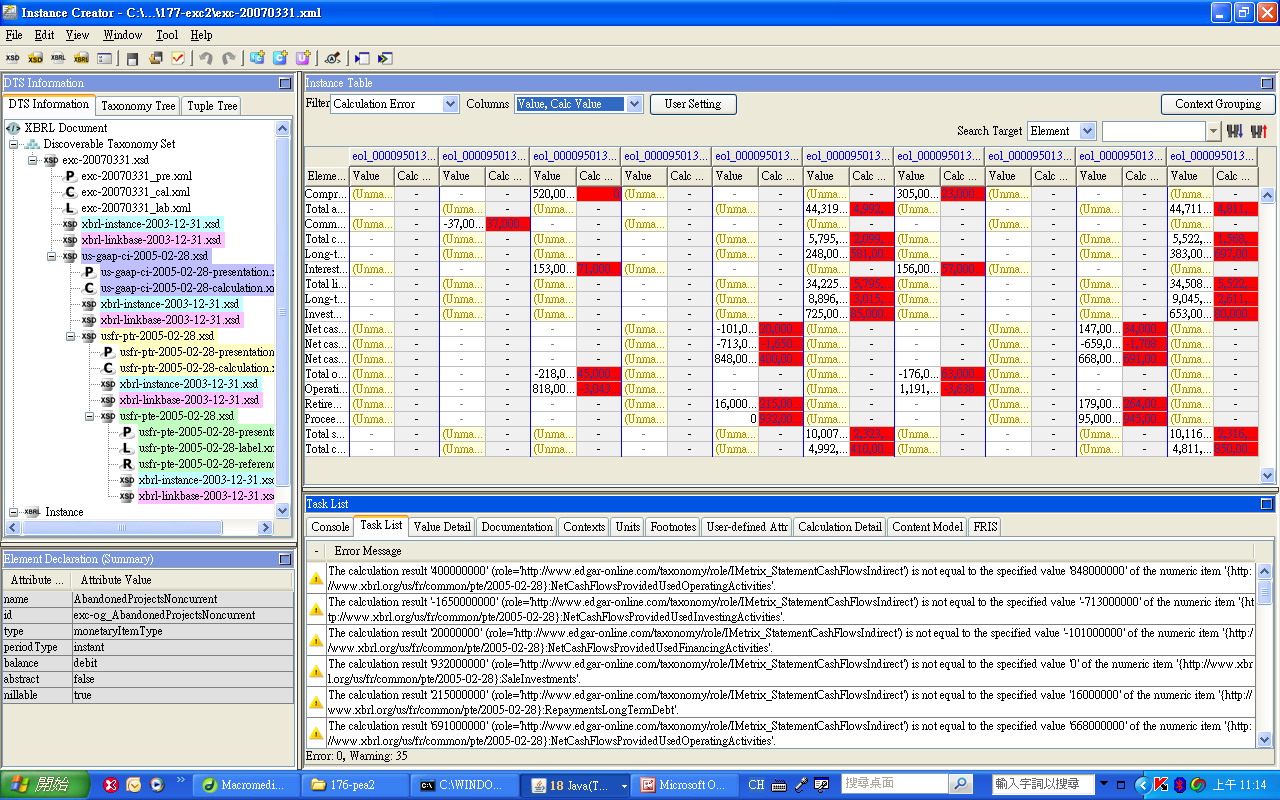
Task: Click the blue arrow panel toolbar icon
Action: click(361, 59)
